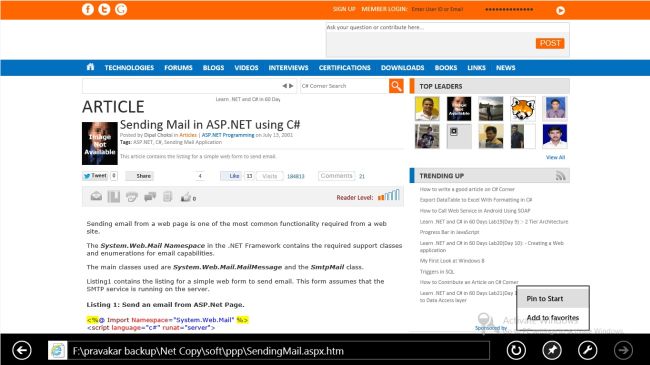Click the page favicon beside address bar
Viewport: 650px width, 365px height.
click(x=57, y=350)
